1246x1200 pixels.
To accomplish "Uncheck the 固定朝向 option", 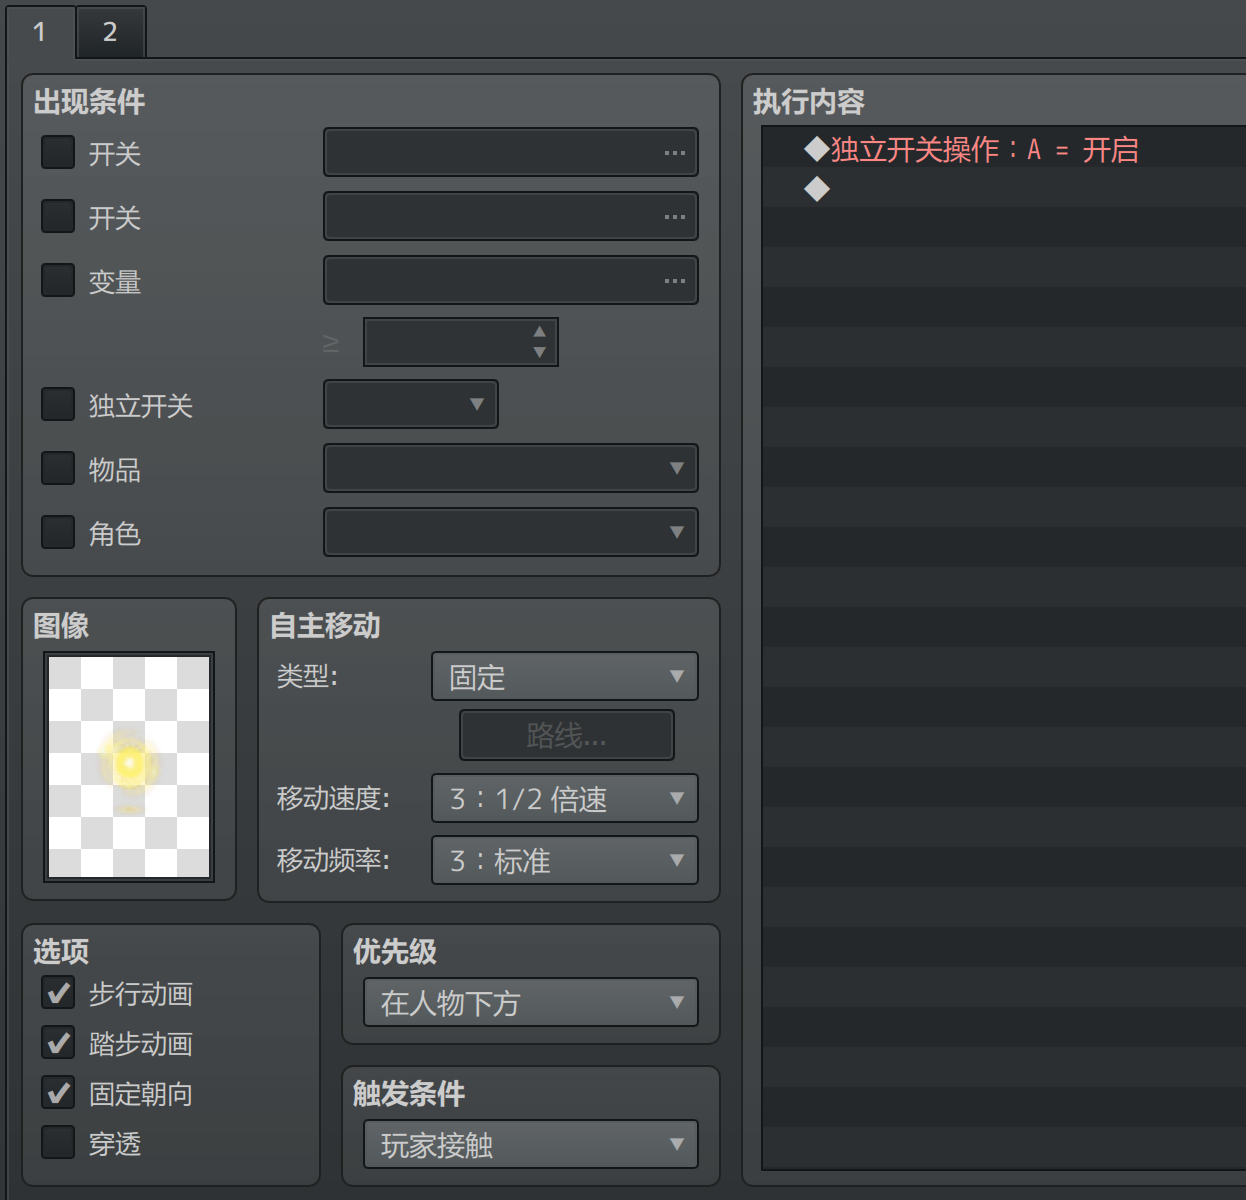I will 58,1092.
